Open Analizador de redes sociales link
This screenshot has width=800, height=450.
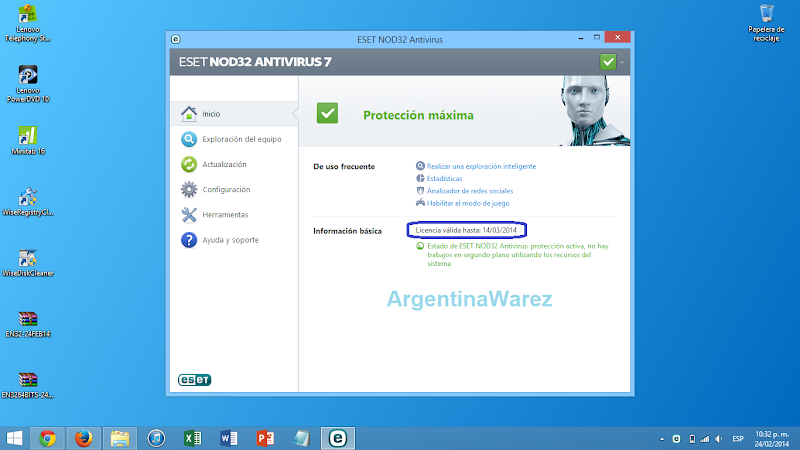470,191
